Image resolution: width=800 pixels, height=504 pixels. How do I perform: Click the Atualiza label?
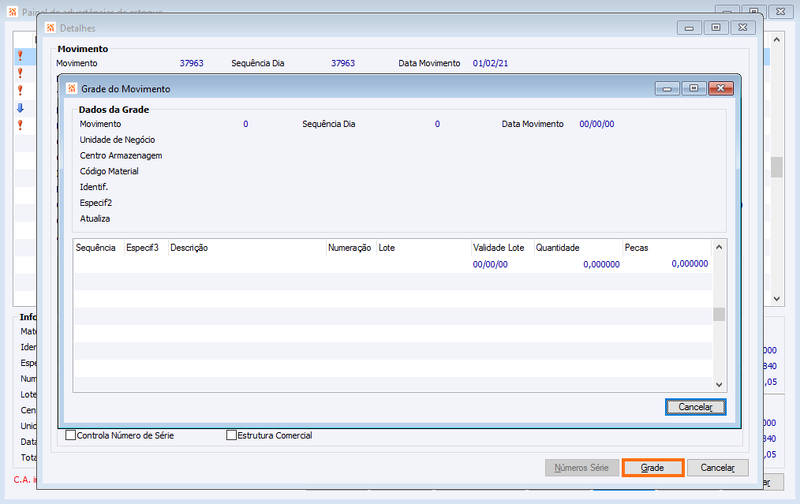point(95,218)
